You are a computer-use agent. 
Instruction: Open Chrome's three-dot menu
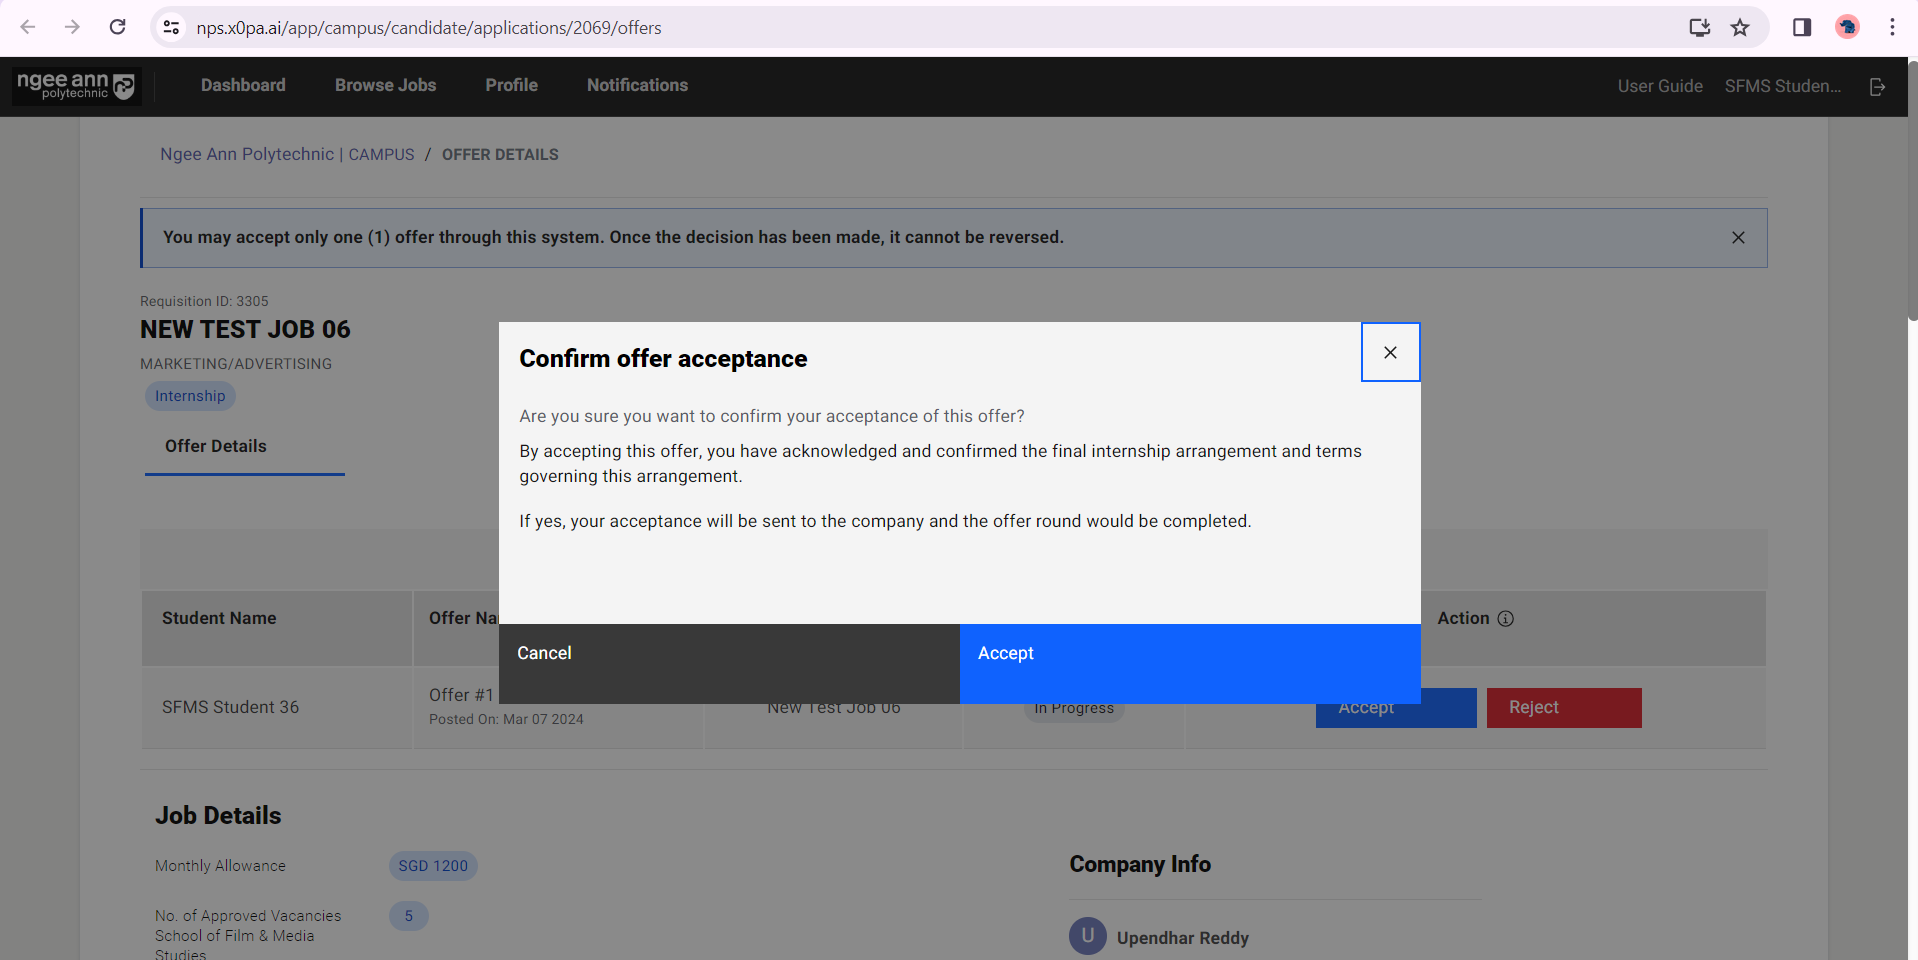coord(1893,27)
